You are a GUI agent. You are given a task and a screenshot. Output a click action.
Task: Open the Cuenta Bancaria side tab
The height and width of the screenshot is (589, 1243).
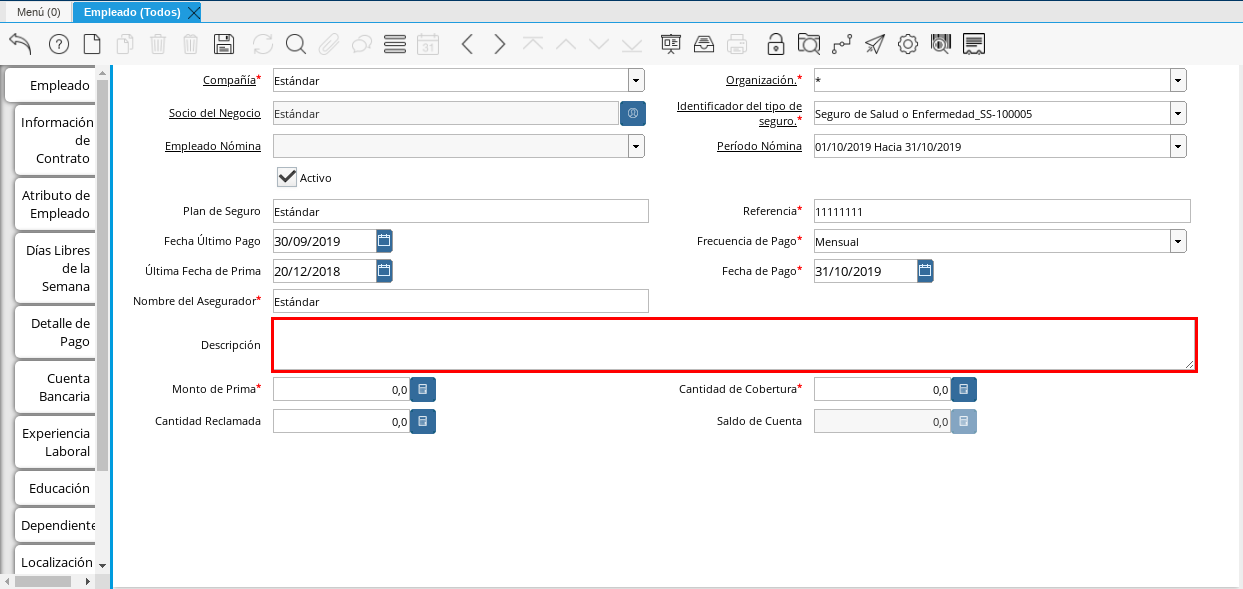coord(56,387)
